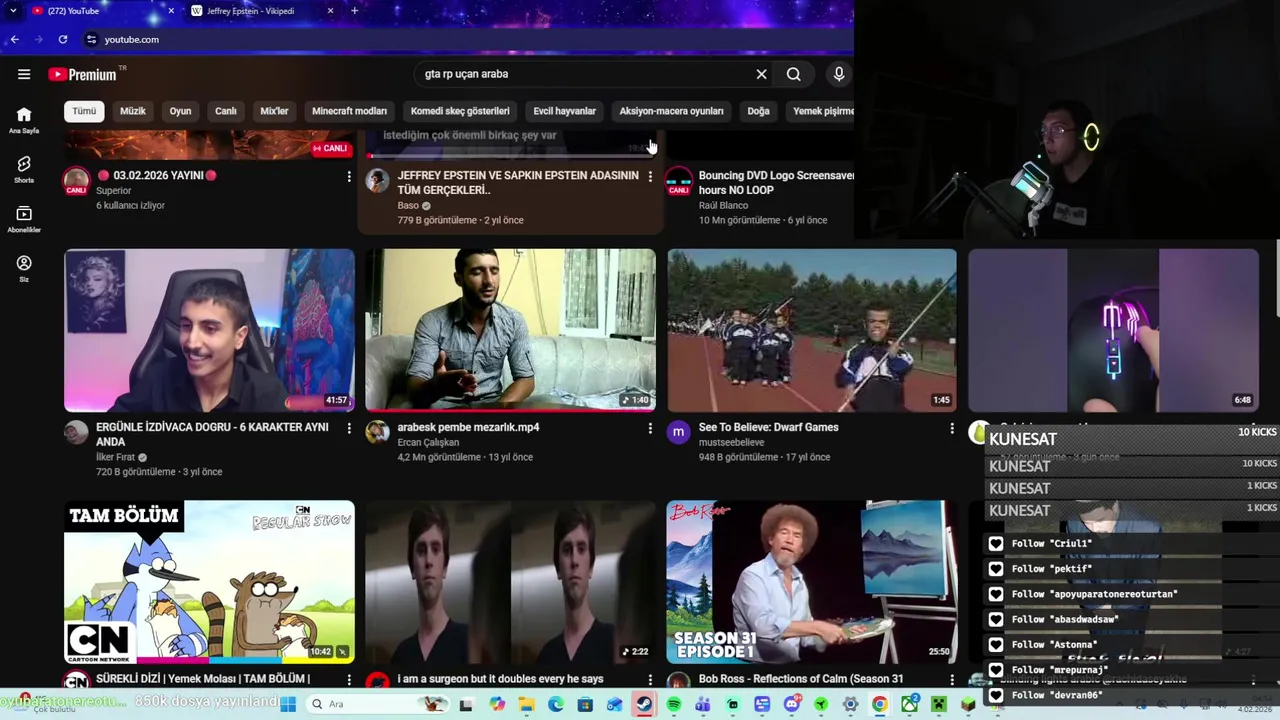This screenshot has width=1280, height=720.
Task: Open Shorts from the sidebar
Action: [24, 169]
